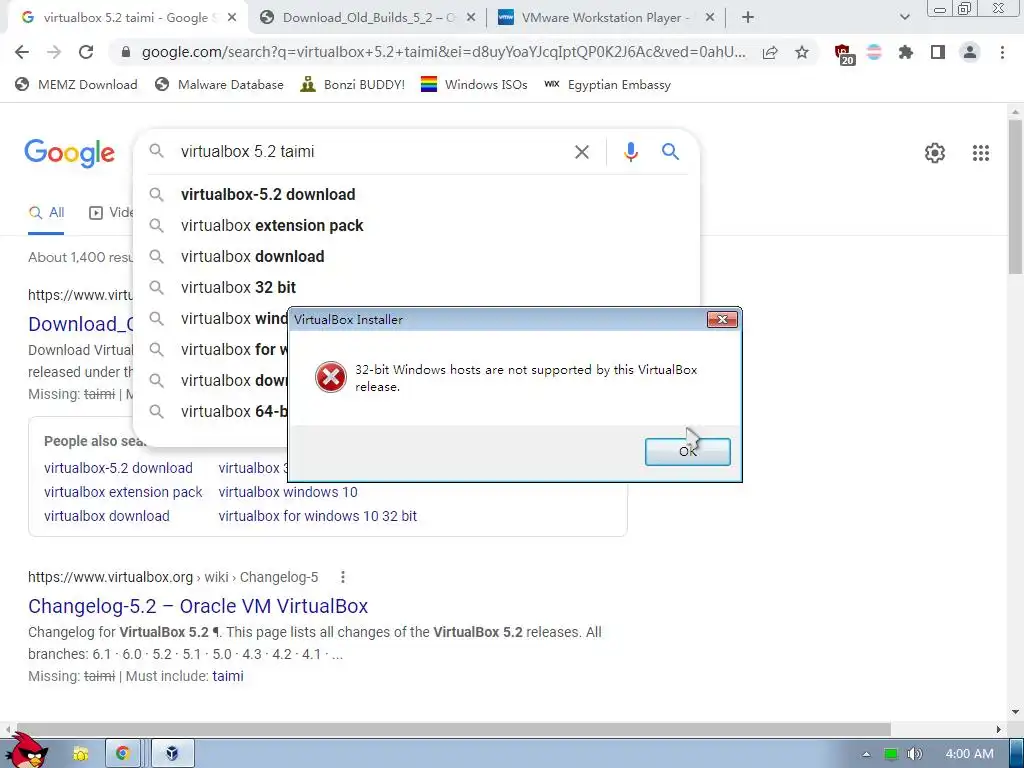Switch to VMware Workstation Player tab
This screenshot has height=768, width=1024.
click(x=605, y=18)
